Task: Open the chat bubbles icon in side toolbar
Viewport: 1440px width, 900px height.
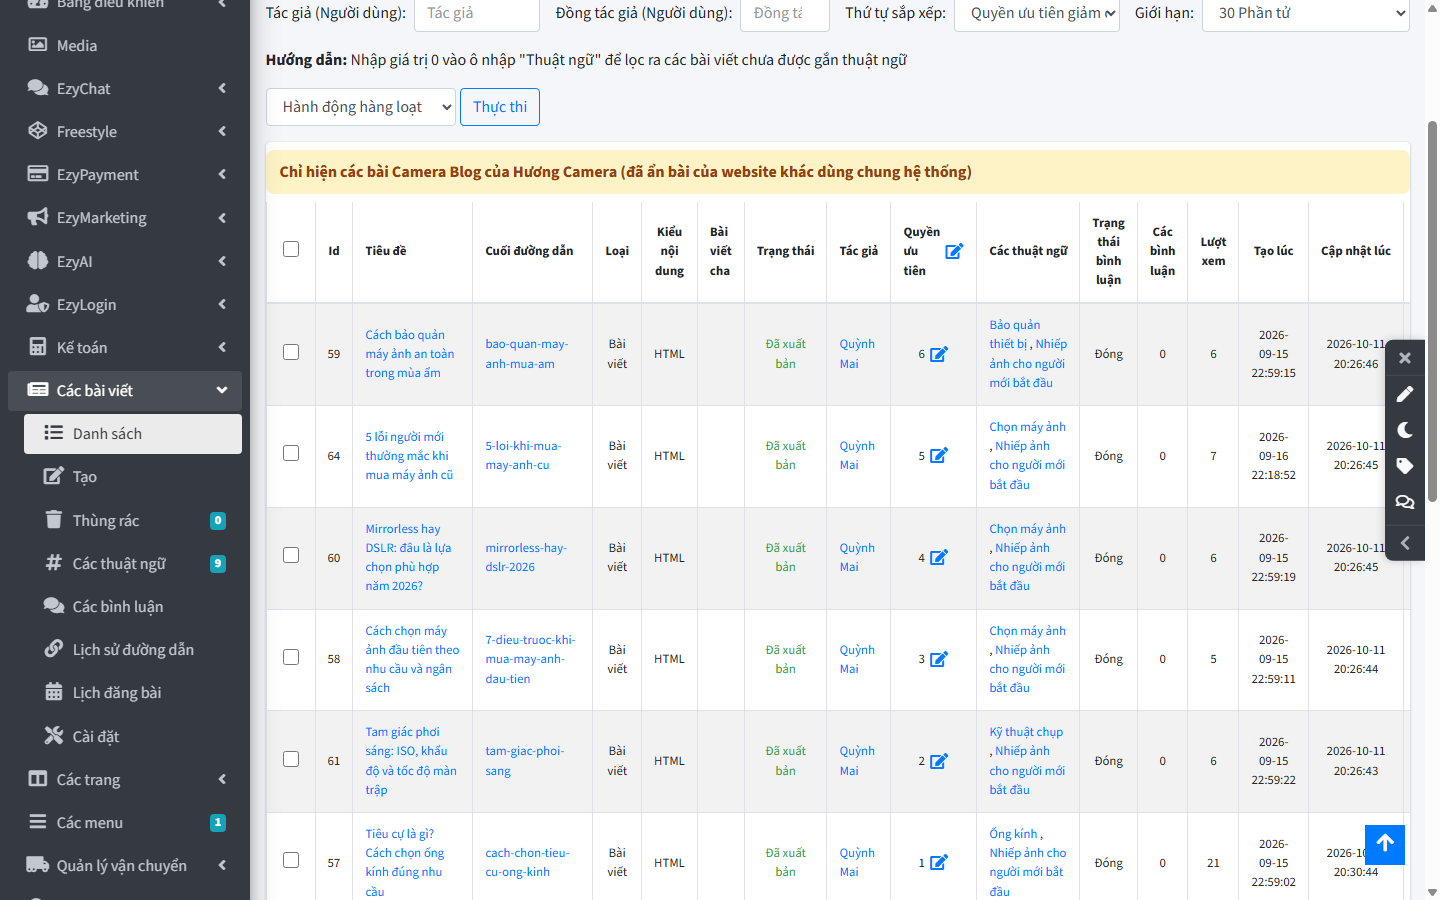Action: click(1405, 502)
